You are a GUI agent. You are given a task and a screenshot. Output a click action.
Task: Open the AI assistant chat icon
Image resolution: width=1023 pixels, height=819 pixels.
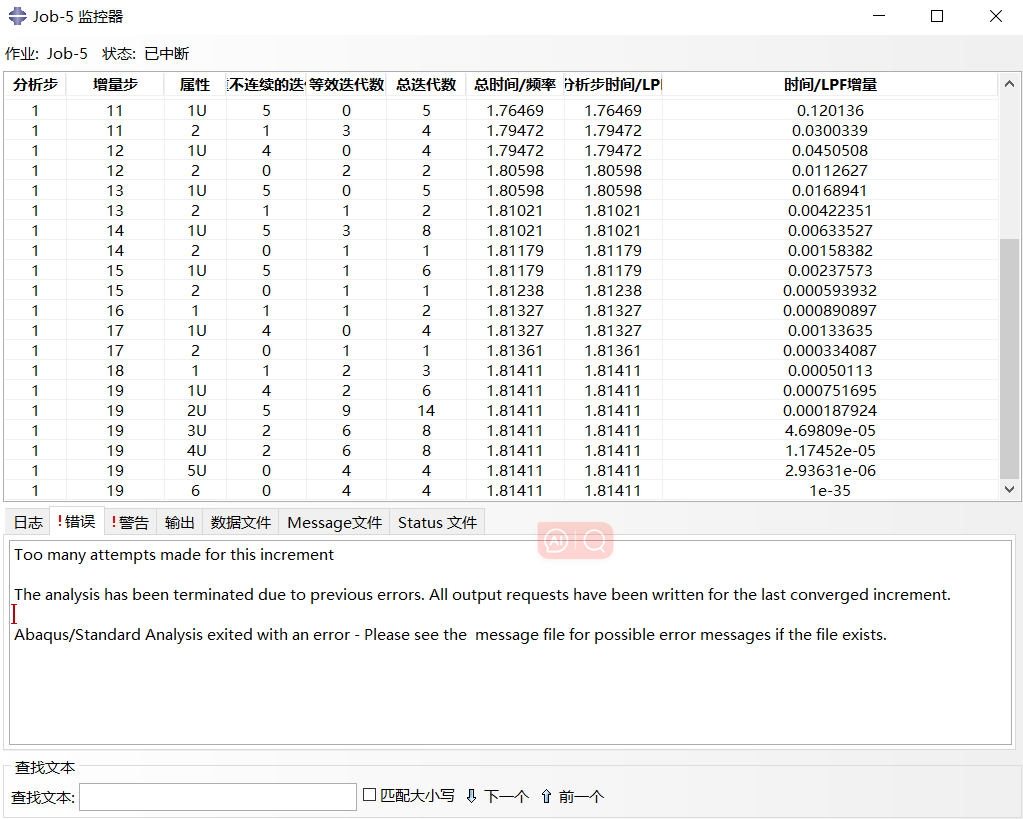click(x=556, y=540)
